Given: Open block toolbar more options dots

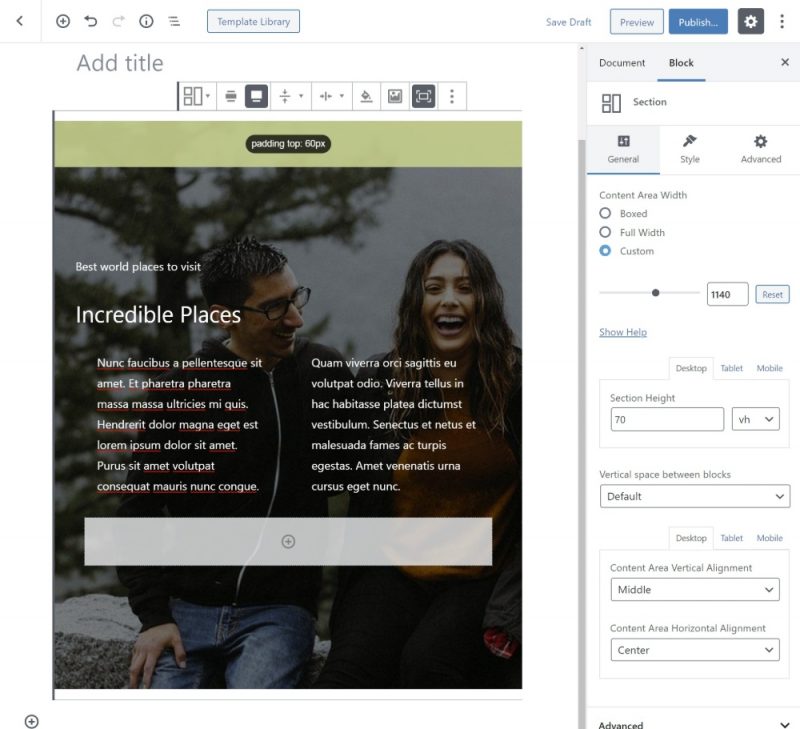Looking at the screenshot, I should tap(452, 96).
